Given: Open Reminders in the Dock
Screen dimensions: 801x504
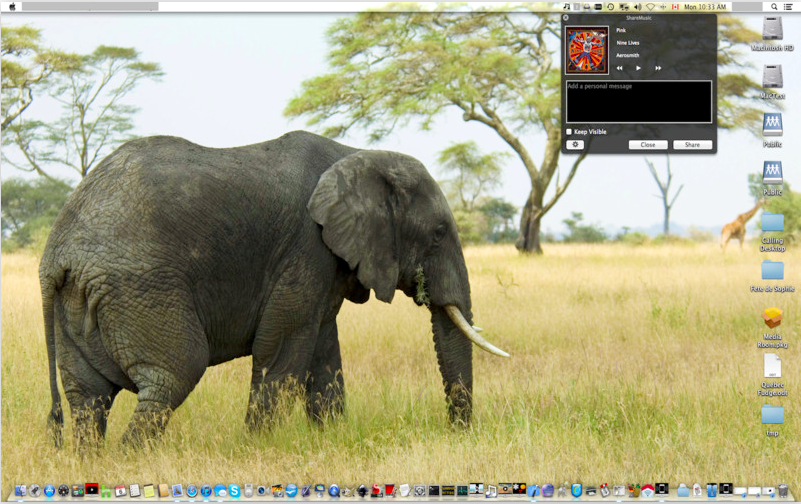Looking at the screenshot, I should 134,491.
